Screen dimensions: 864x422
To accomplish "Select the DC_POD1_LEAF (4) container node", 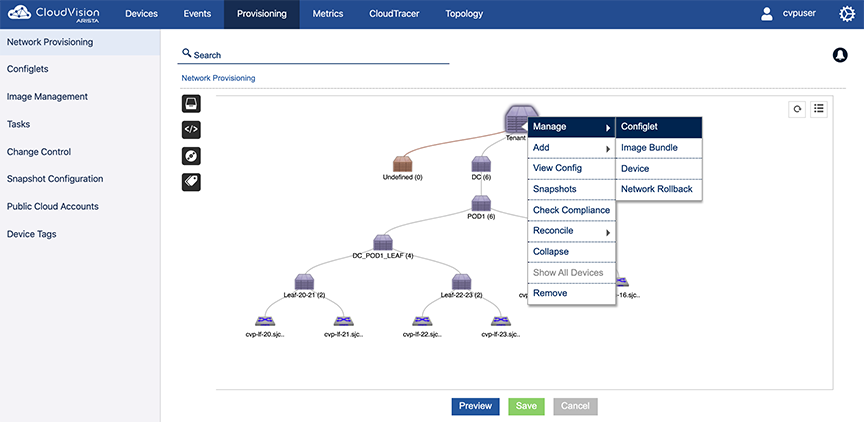I will coord(382,242).
